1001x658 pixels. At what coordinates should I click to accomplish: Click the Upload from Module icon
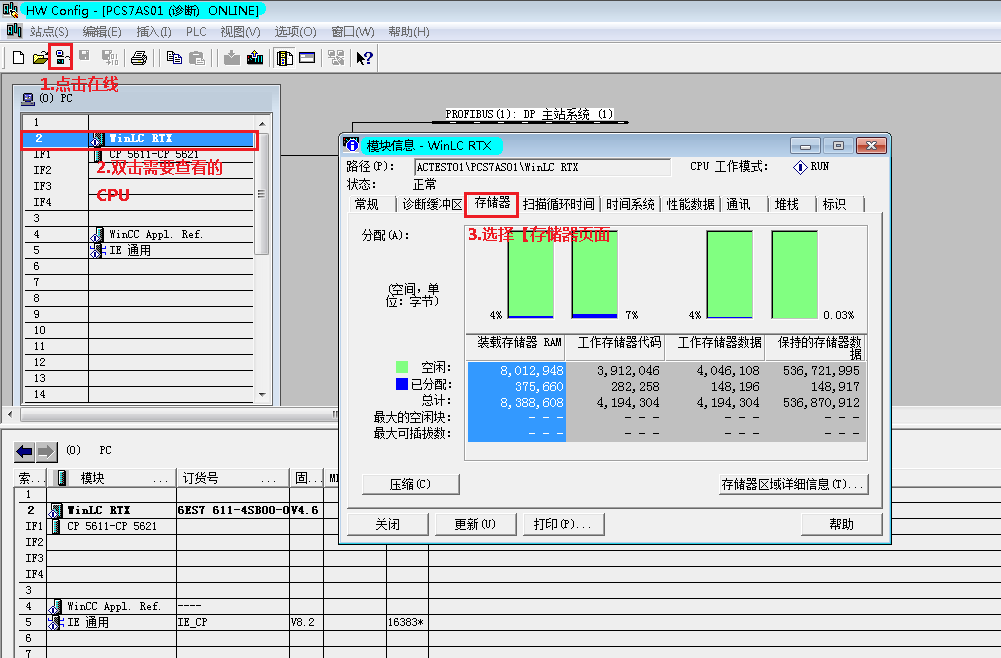pyautogui.click(x=255, y=58)
